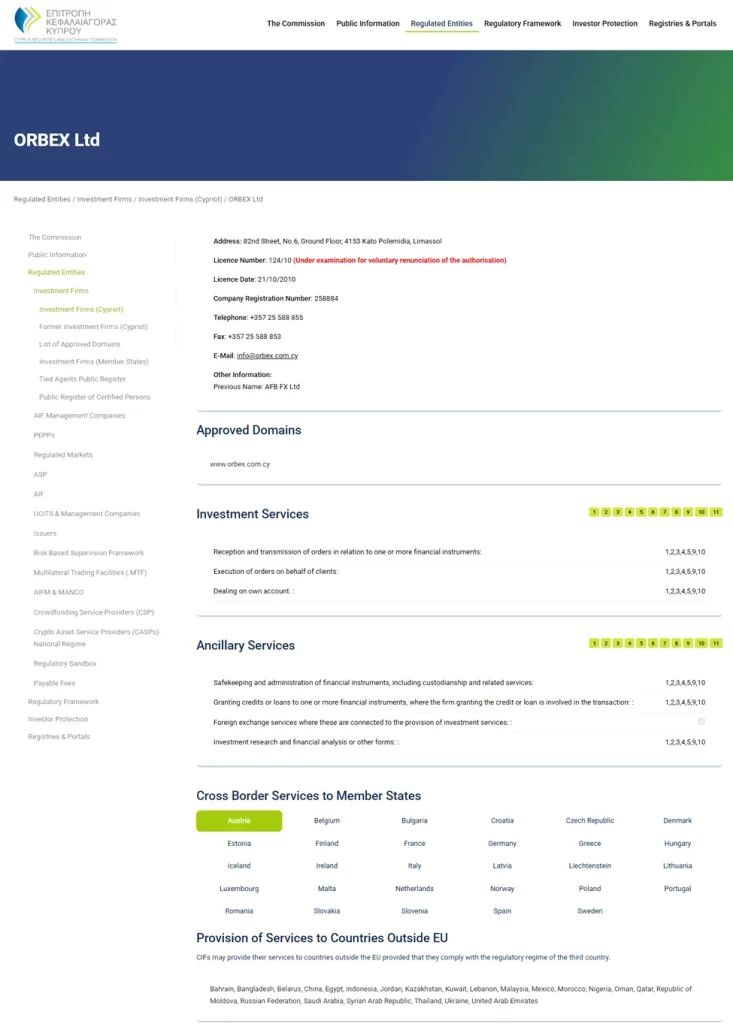Click badge 1 in Investment Services legend

(594, 512)
